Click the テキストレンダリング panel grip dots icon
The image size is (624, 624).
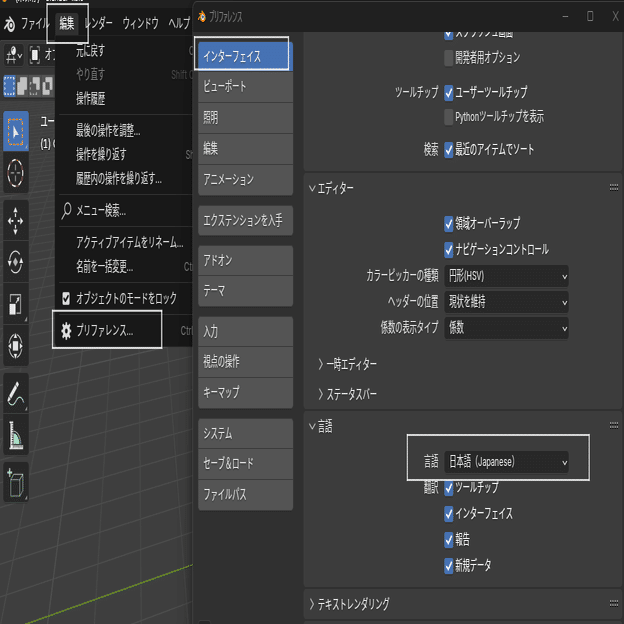[x=614, y=604]
